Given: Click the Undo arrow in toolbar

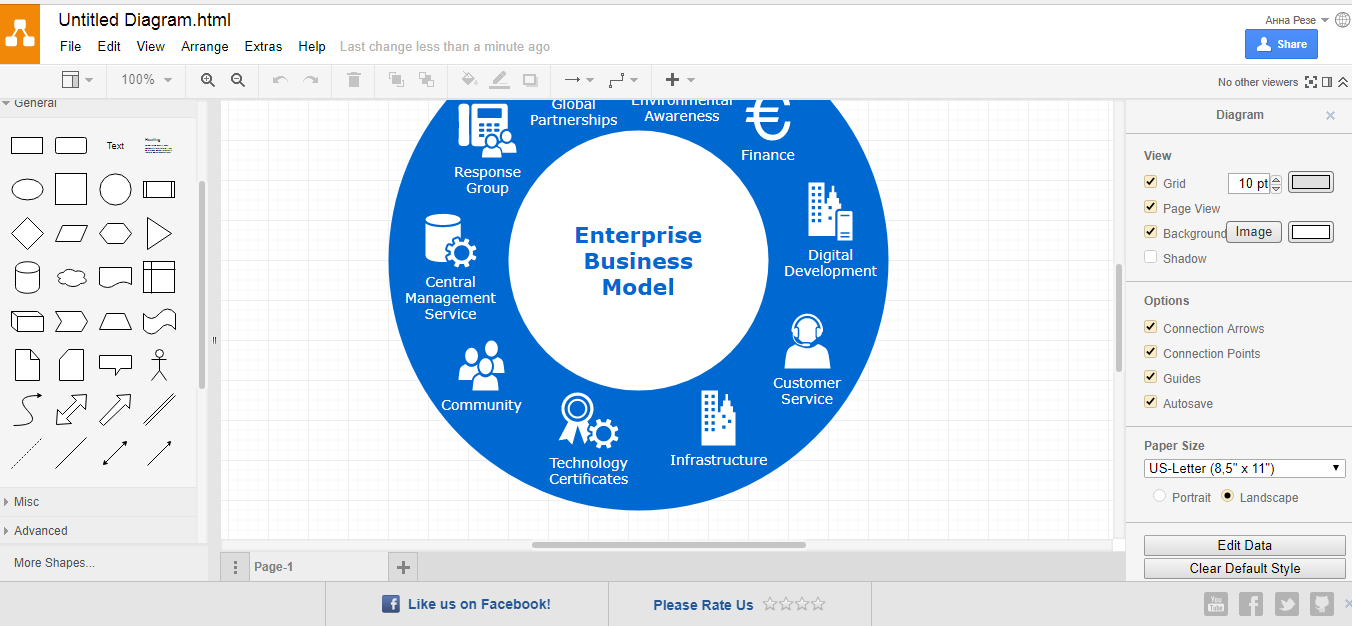Looking at the screenshot, I should tap(280, 80).
